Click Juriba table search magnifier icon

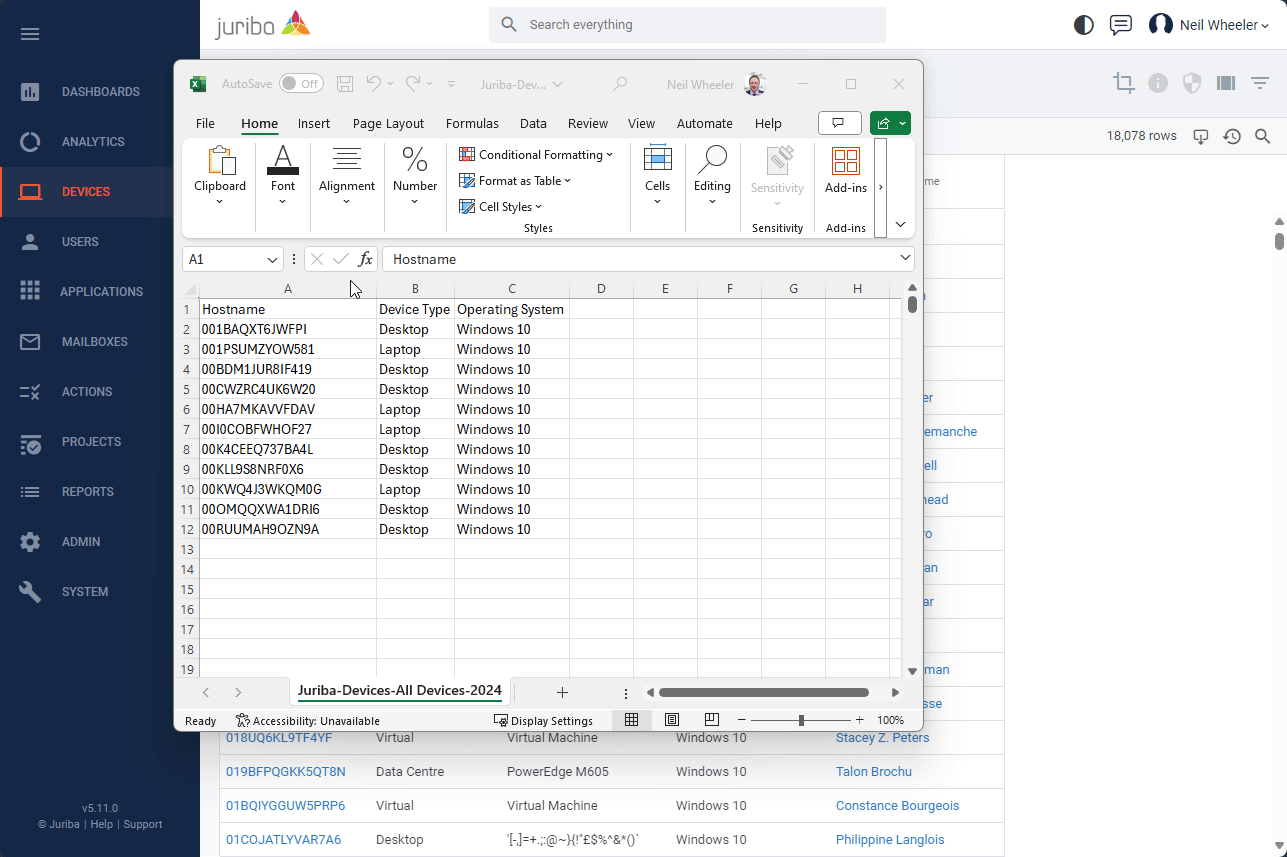click(x=1262, y=136)
